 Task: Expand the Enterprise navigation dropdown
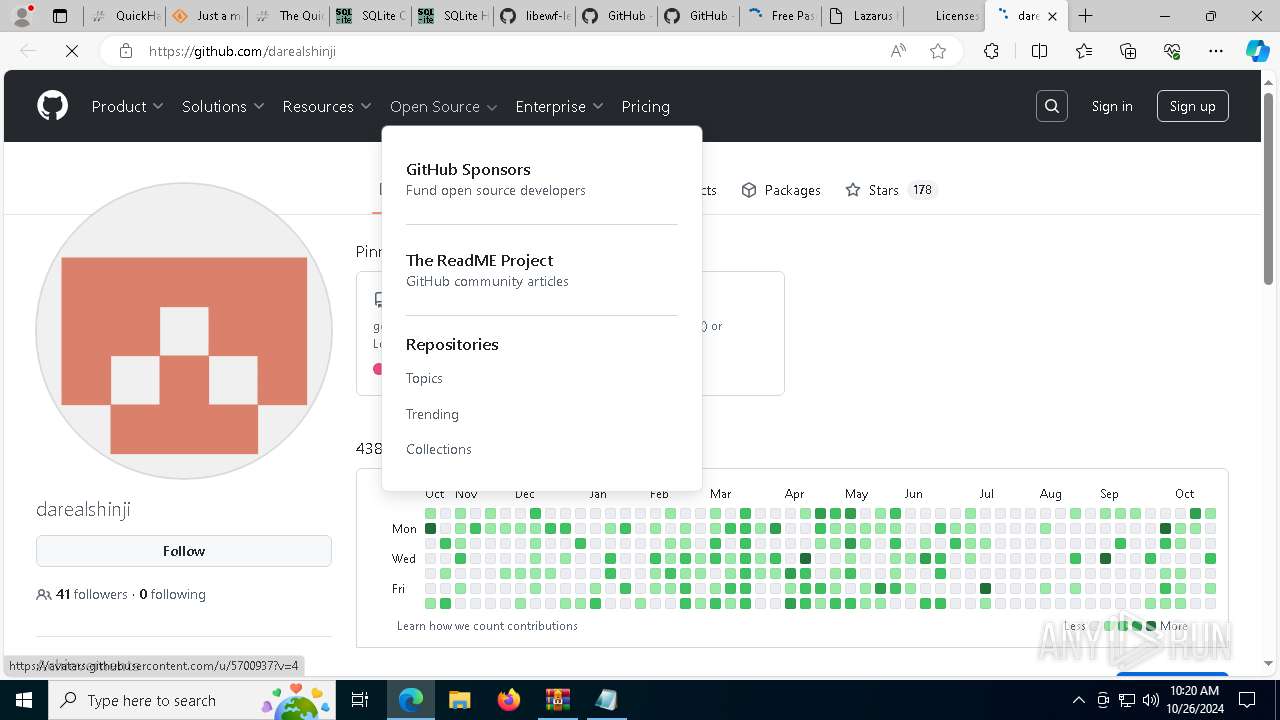pos(559,106)
